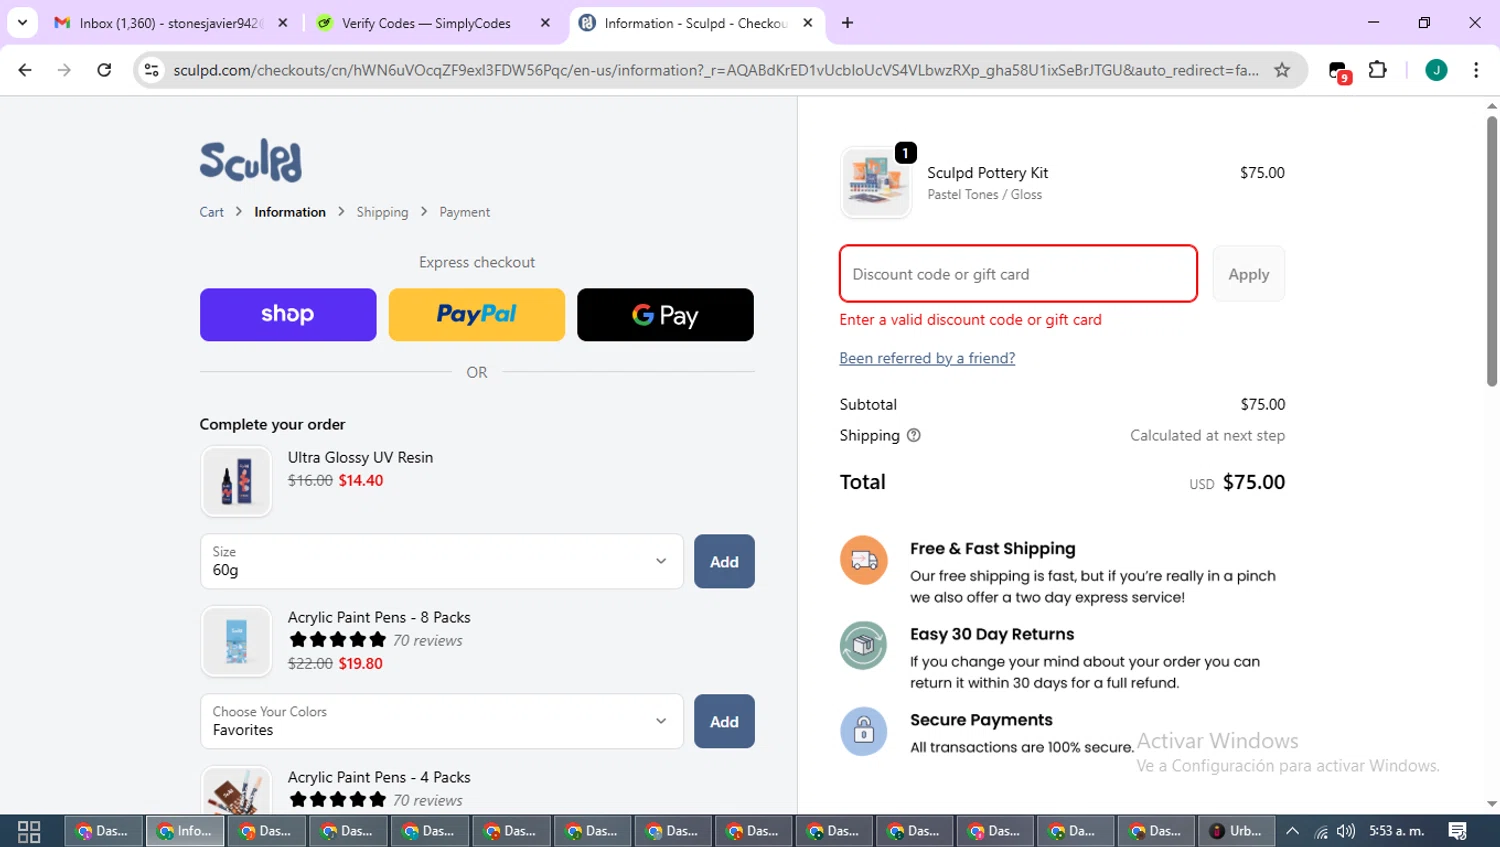
Task: Open the Cart breadcrumb link
Action: click(x=211, y=212)
